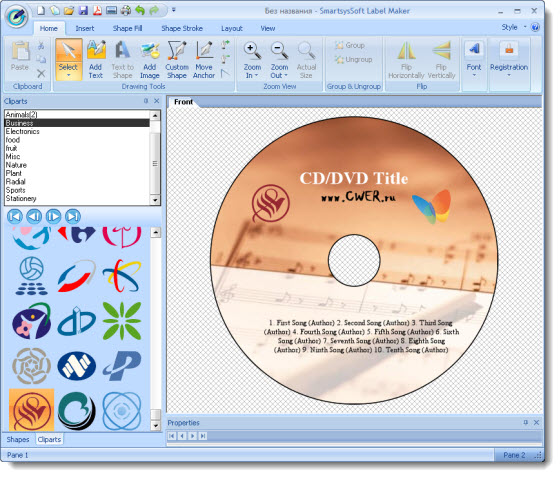
Task: Open the Registration dropdown
Action: coord(509,59)
